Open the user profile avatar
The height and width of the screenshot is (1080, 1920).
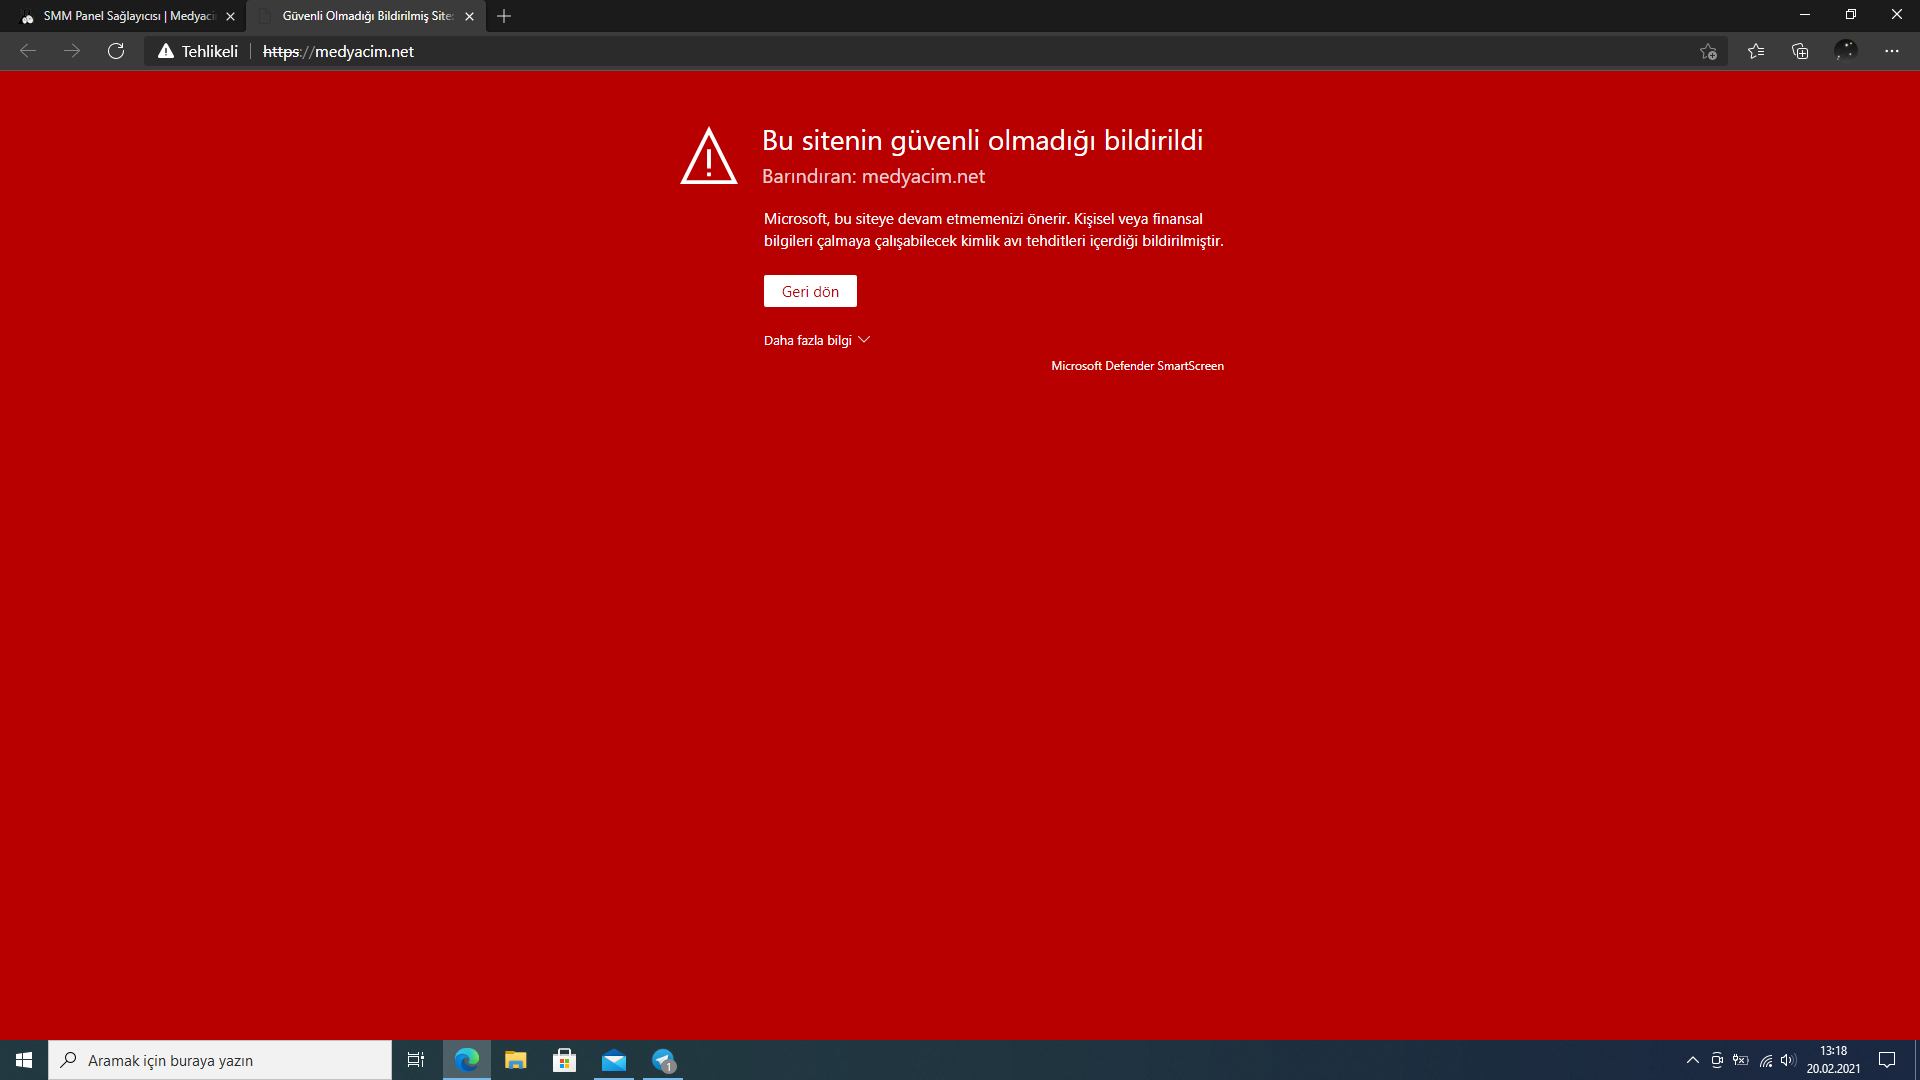[1846, 51]
